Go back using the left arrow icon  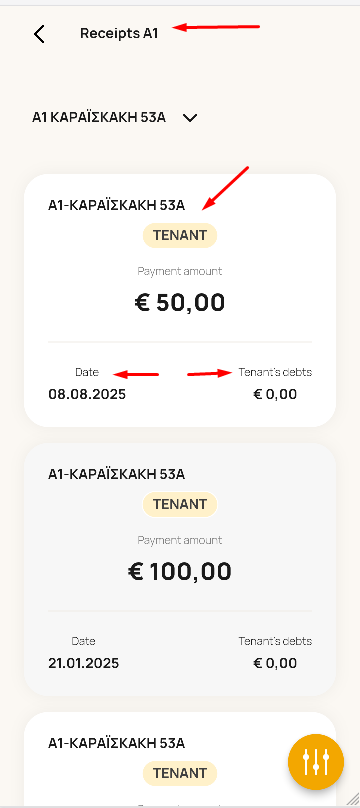(x=39, y=34)
